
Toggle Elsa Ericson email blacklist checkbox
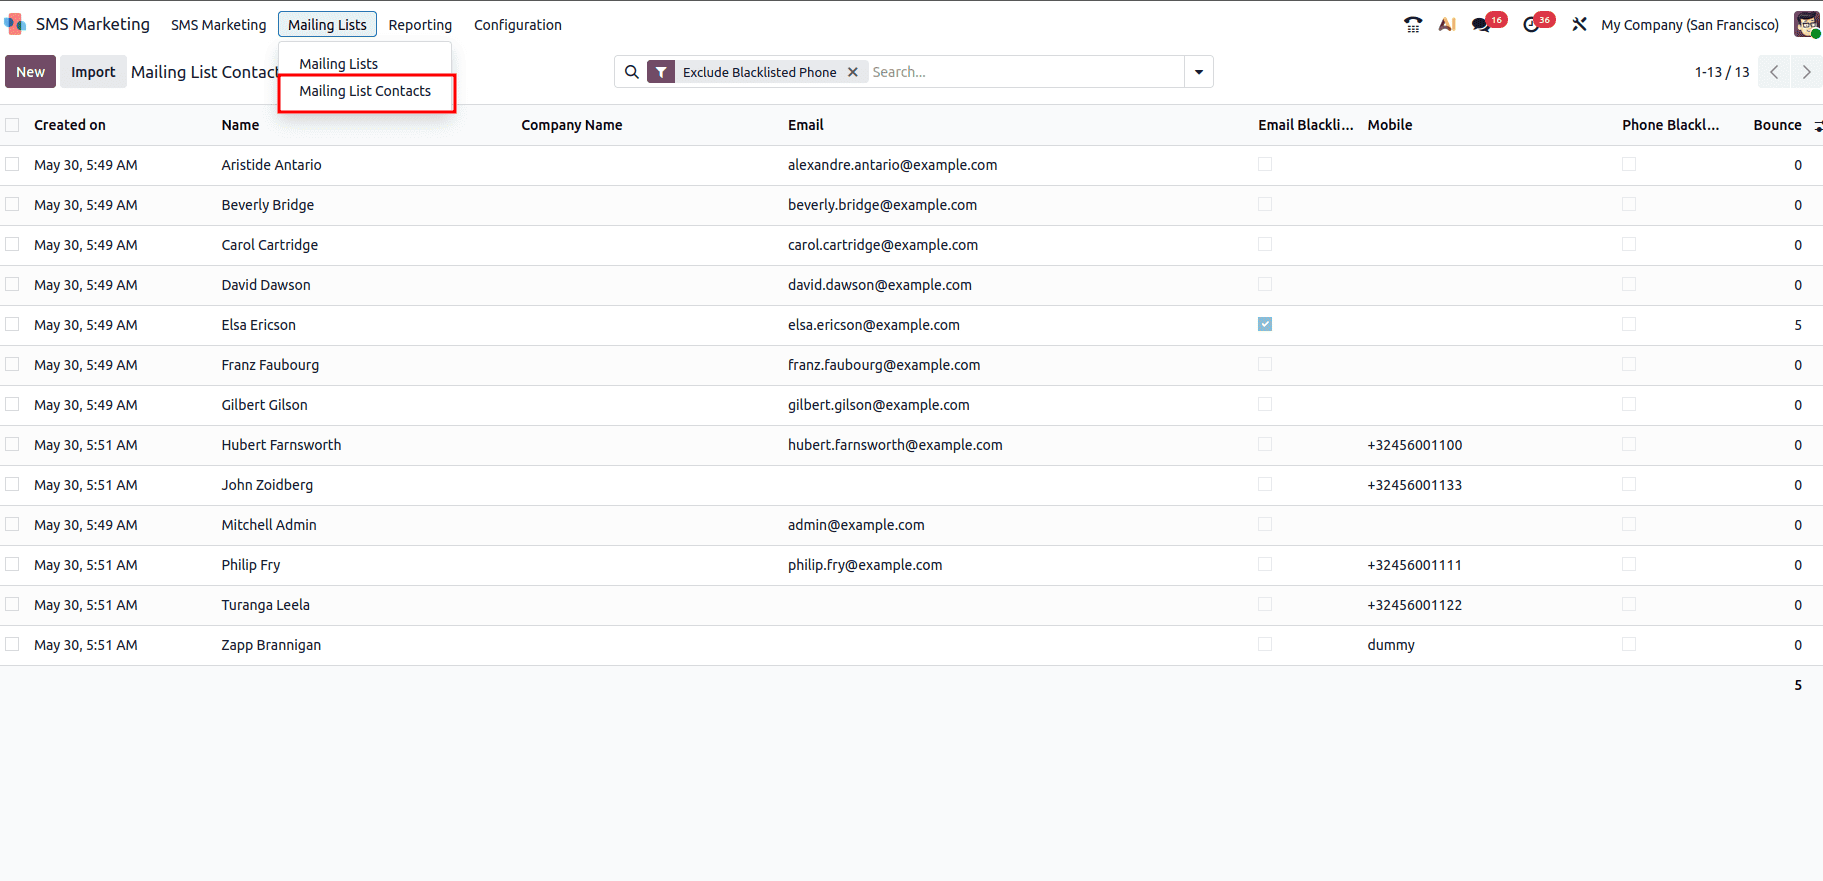coord(1265,324)
